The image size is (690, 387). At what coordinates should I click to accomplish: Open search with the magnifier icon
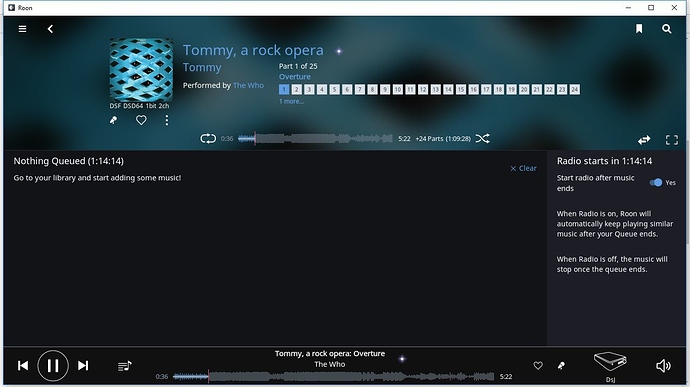click(x=667, y=29)
